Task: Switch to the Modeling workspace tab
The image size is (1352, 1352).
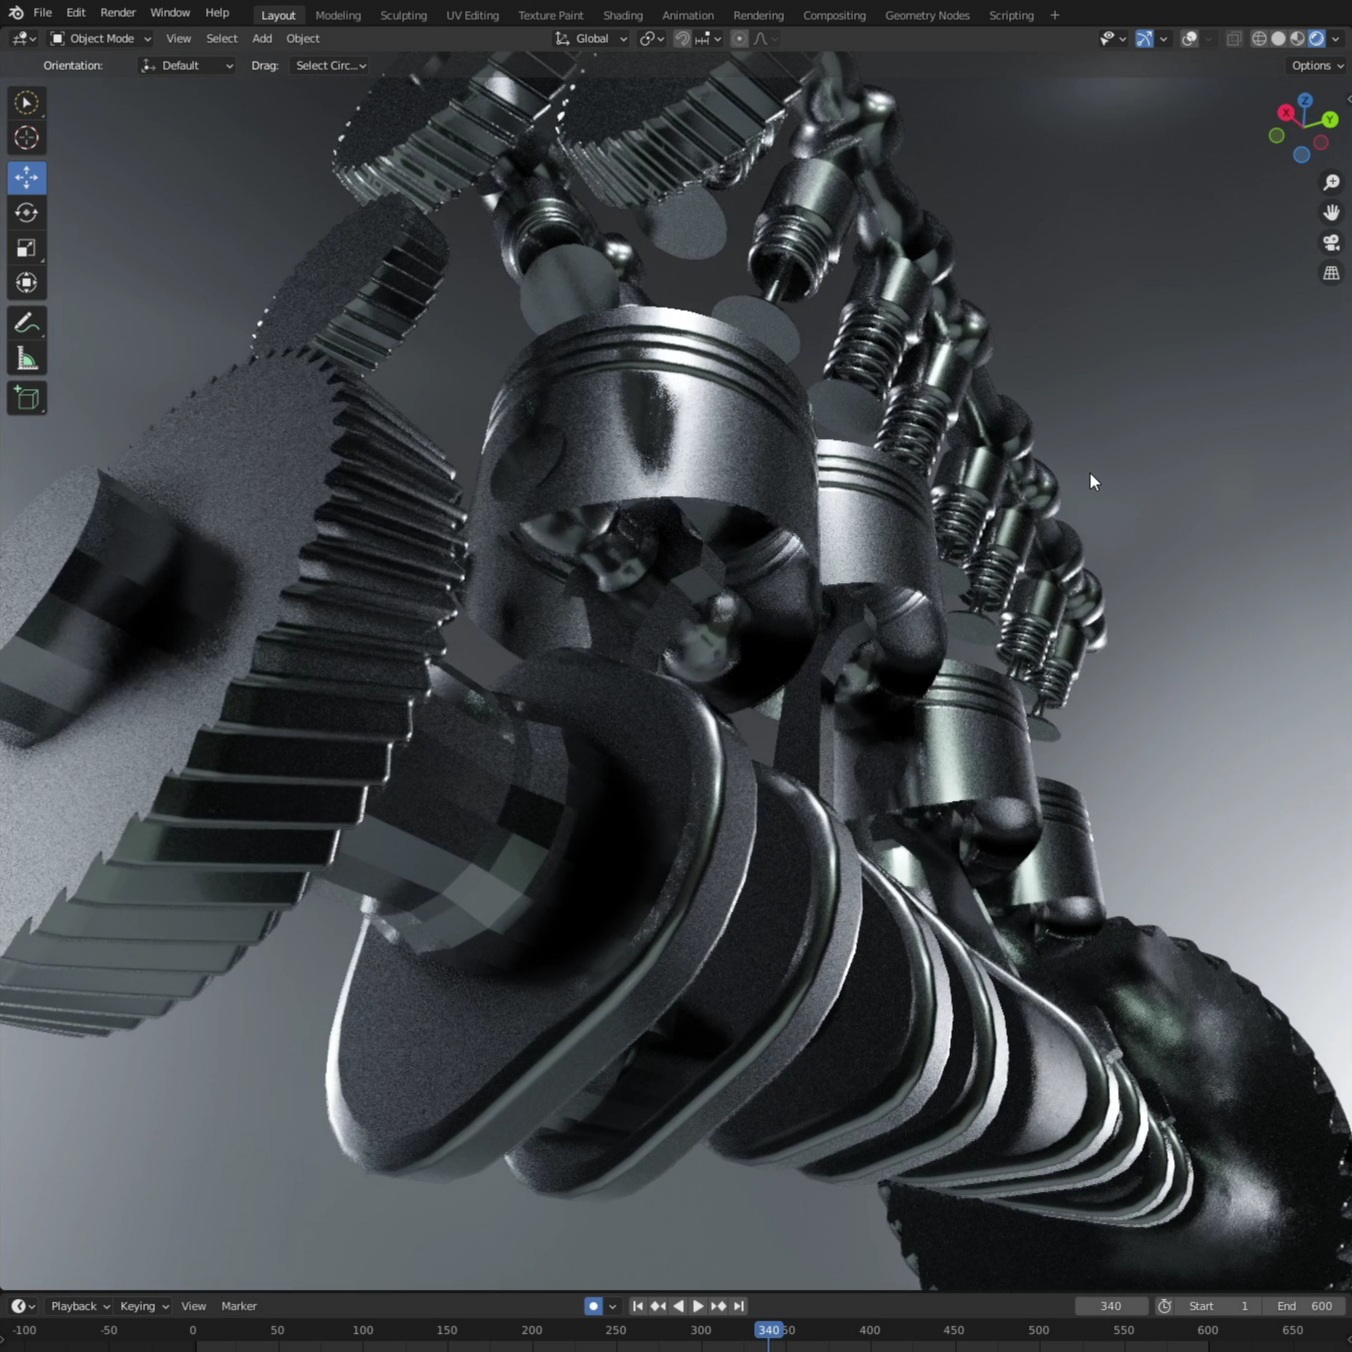Action: point(338,15)
